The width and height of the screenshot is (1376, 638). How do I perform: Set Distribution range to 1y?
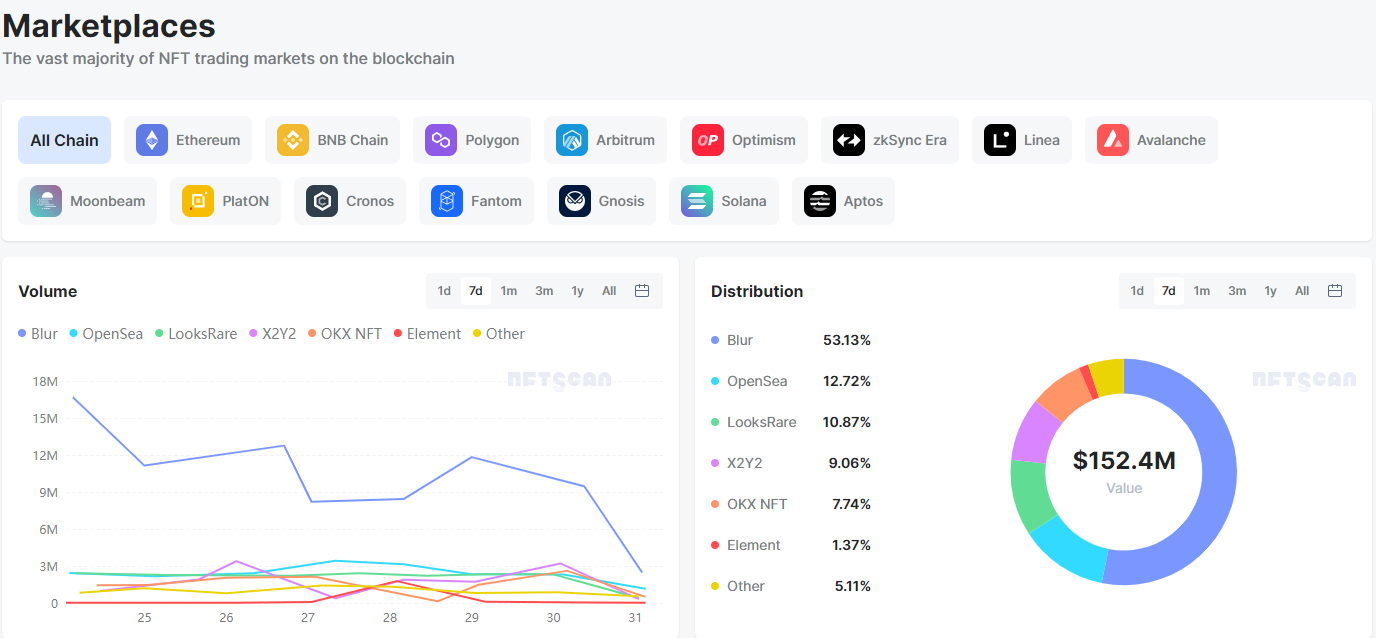point(1270,291)
